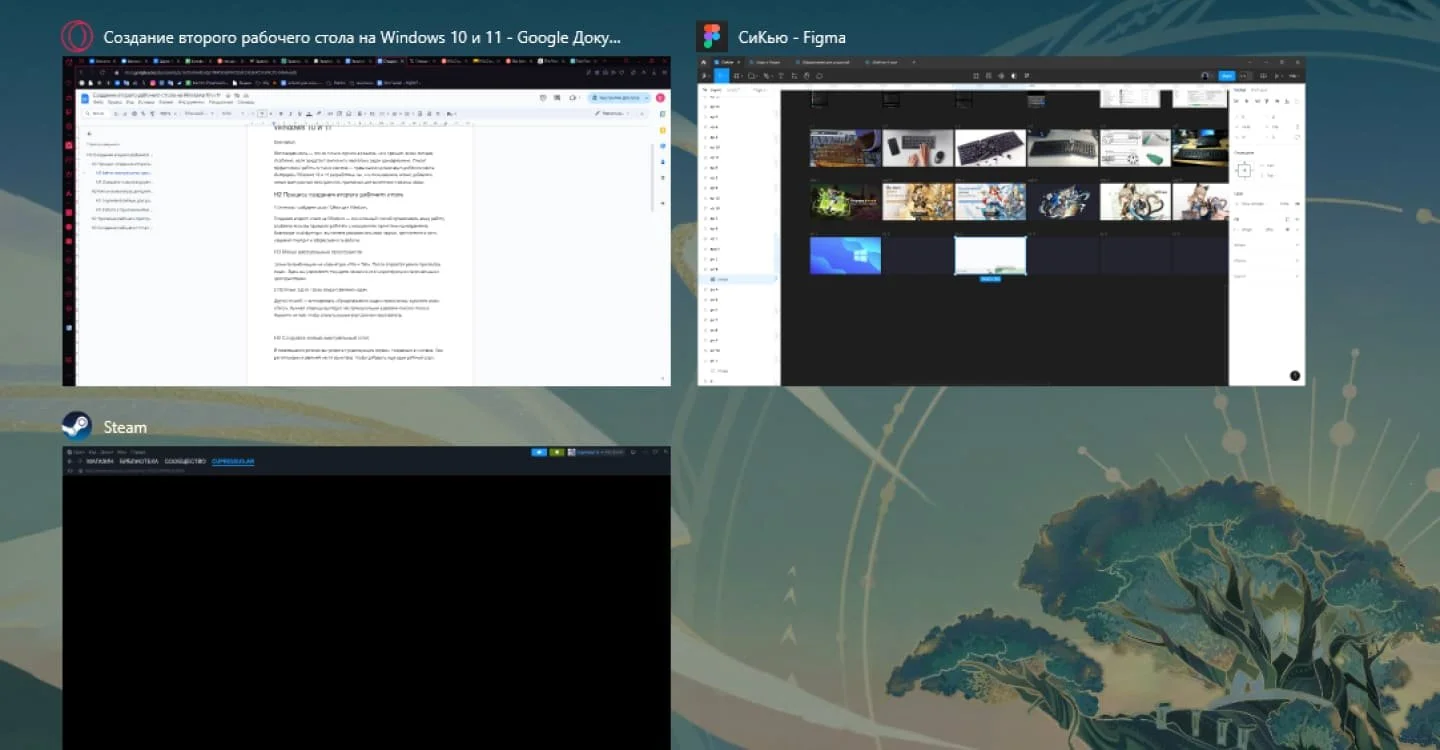Image resolution: width=1440 pixels, height=750 pixels.
Task: Switch to the СиКью Figma window thumbnail
Action: coord(1001,221)
